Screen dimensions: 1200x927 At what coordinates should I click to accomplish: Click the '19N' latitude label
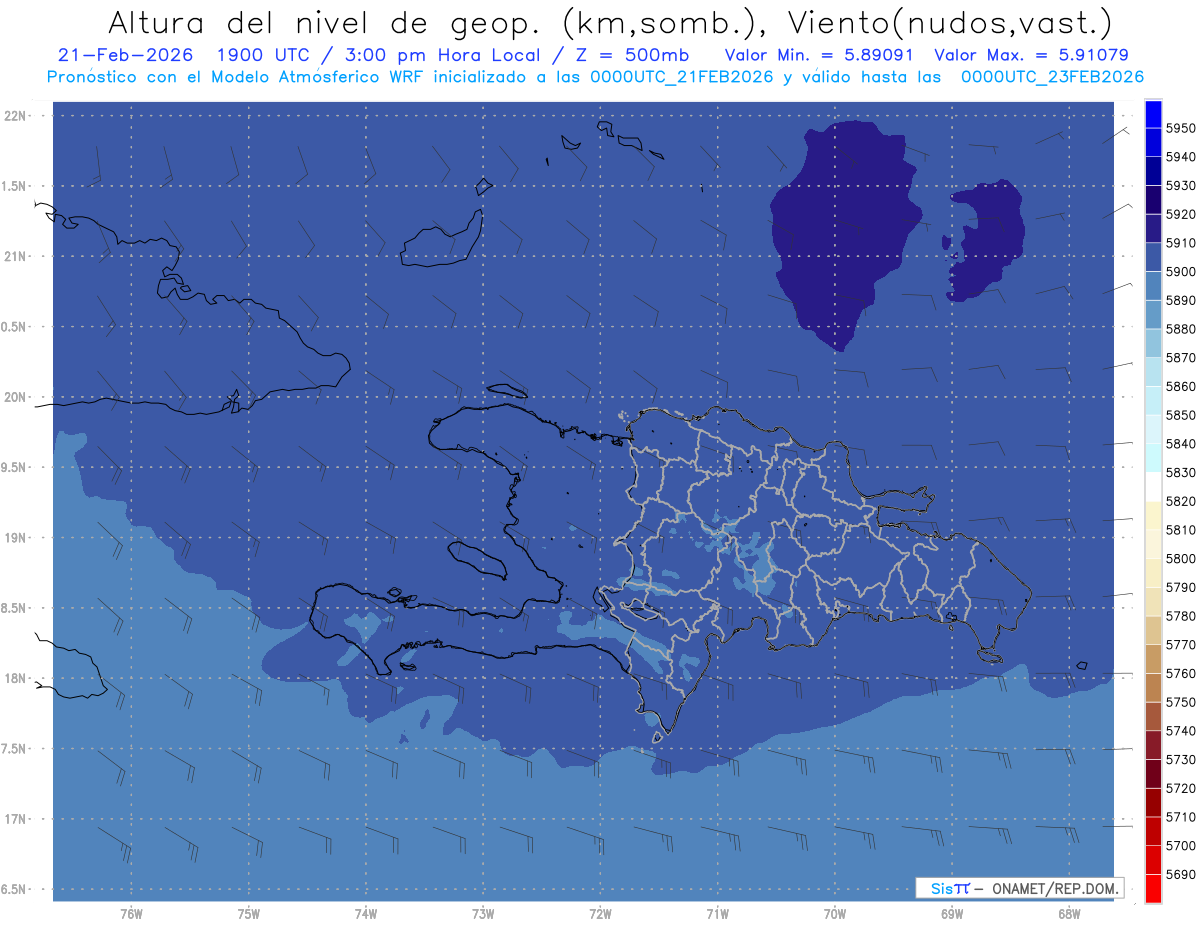tap(17, 538)
